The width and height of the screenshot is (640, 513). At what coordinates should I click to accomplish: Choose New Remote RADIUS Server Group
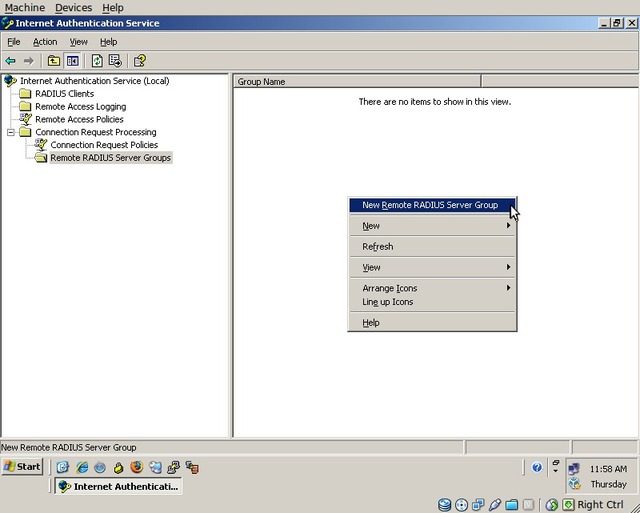coord(430,205)
